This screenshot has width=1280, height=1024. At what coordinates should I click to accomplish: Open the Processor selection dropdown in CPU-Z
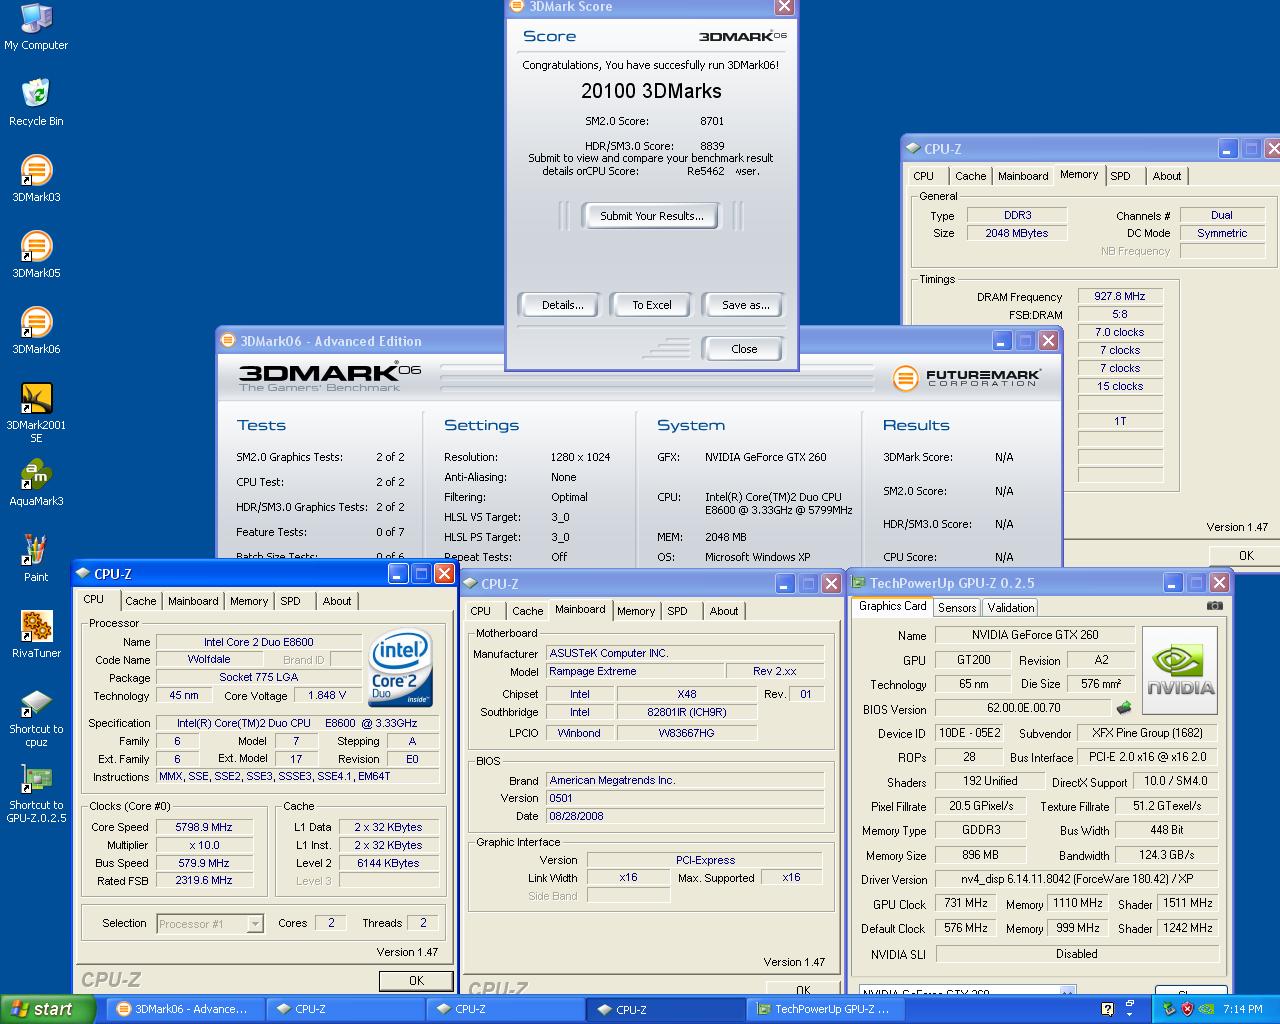(x=210, y=924)
